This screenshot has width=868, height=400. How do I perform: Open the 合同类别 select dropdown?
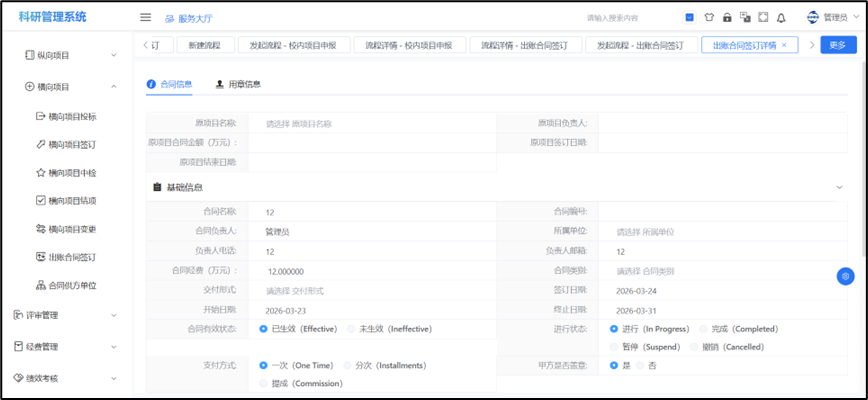pos(720,271)
